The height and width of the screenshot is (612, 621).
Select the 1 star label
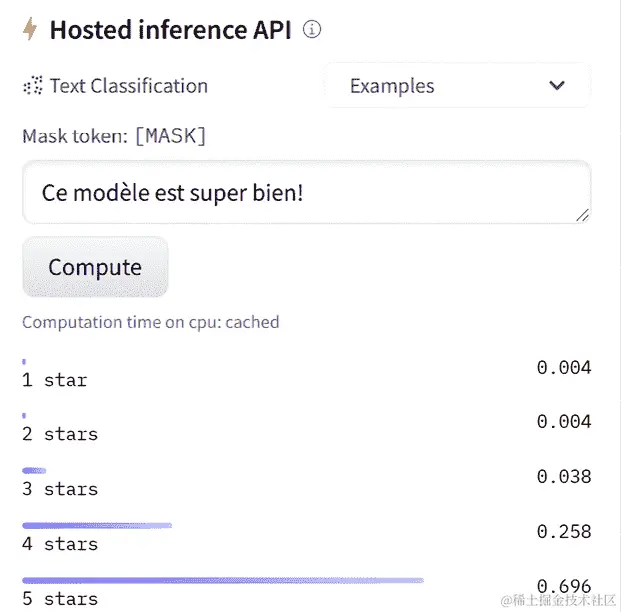click(x=54, y=380)
